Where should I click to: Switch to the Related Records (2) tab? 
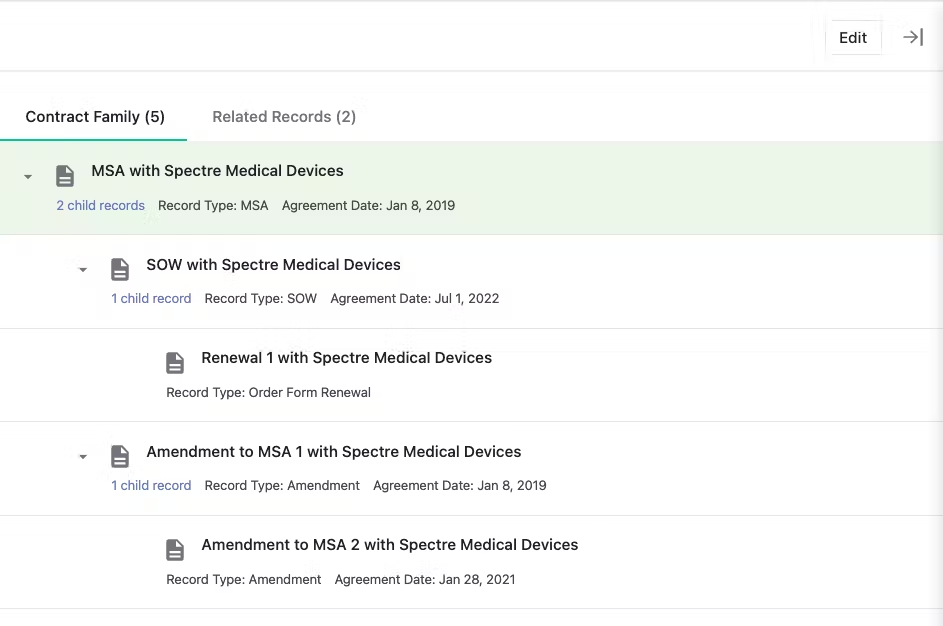pos(284,117)
